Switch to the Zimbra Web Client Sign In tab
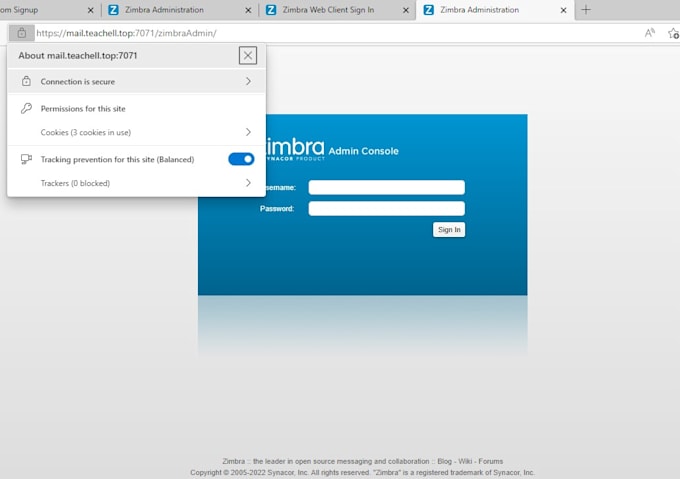This screenshot has height=479, width=680. [337, 10]
